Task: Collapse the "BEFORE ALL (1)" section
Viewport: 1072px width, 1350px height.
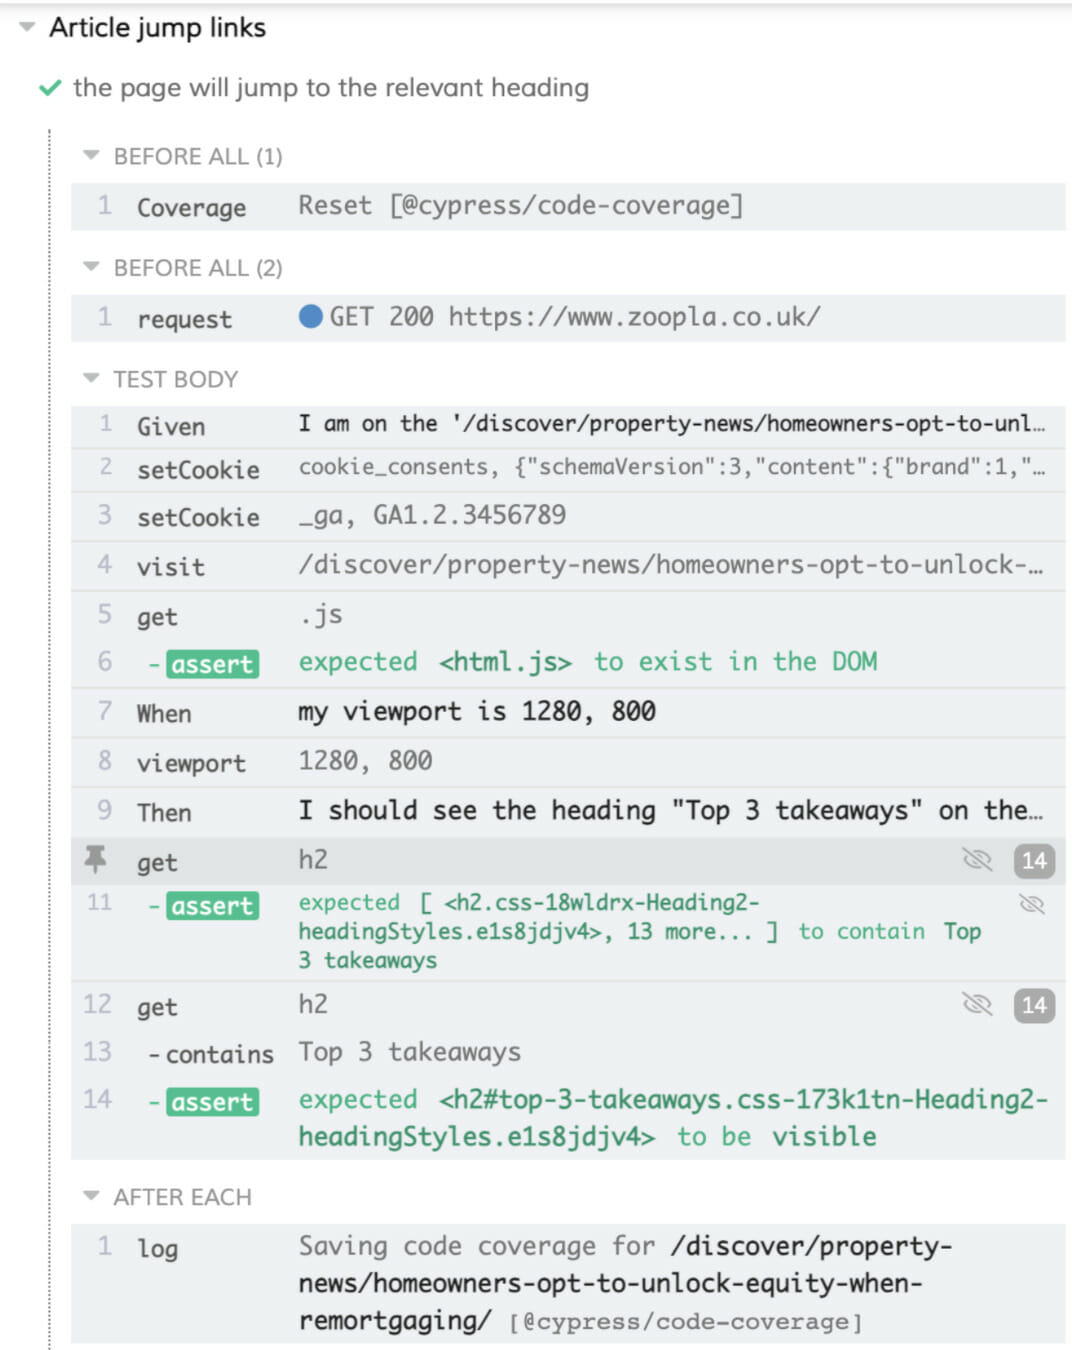Action: [x=91, y=155]
